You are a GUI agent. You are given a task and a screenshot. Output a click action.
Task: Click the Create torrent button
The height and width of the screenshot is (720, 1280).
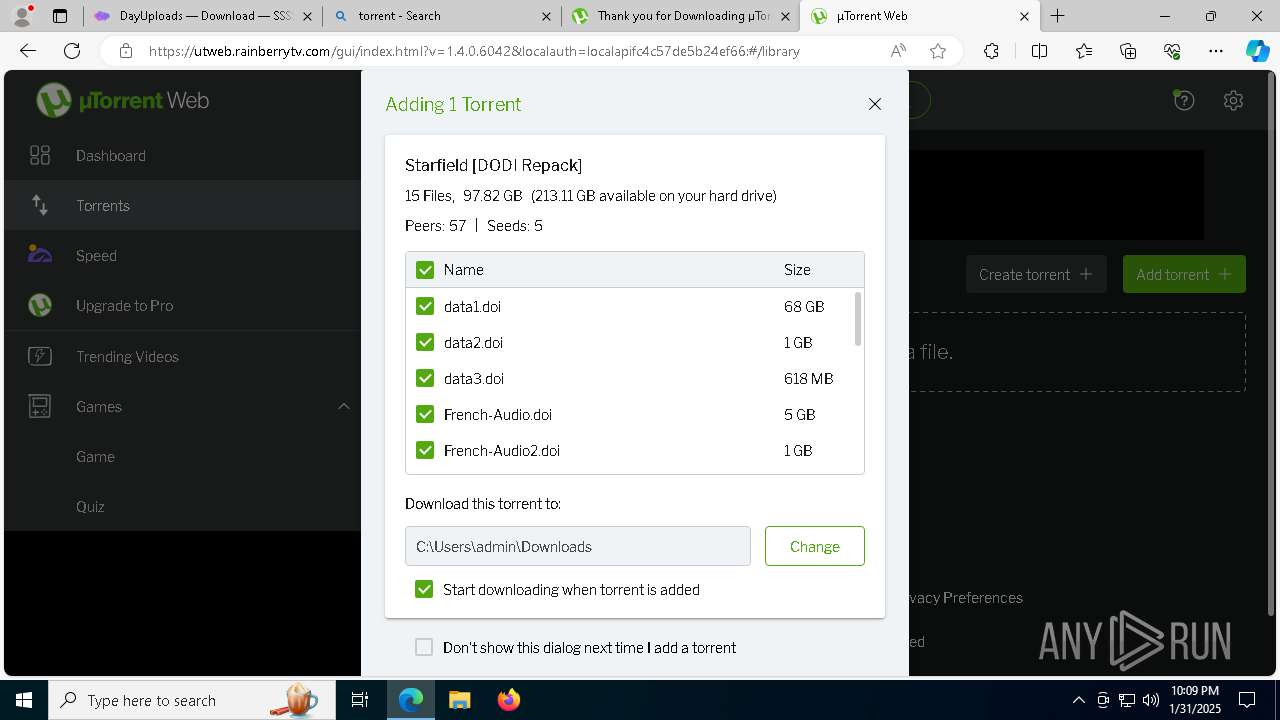coord(1036,274)
